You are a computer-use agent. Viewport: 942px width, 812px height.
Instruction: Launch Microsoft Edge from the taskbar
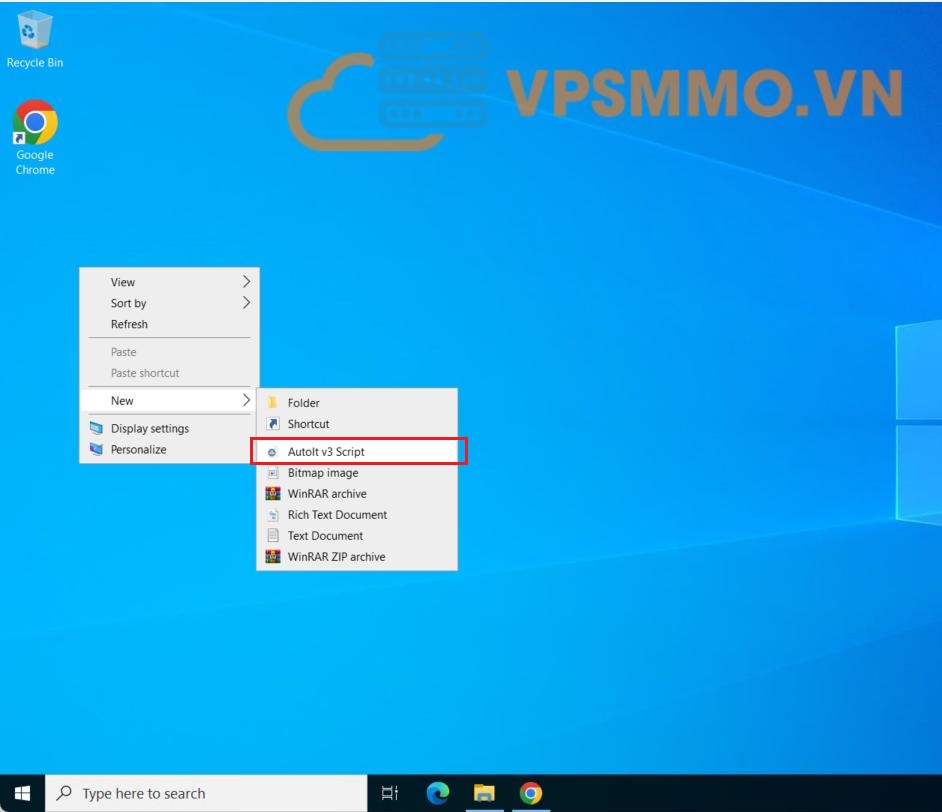pos(437,793)
